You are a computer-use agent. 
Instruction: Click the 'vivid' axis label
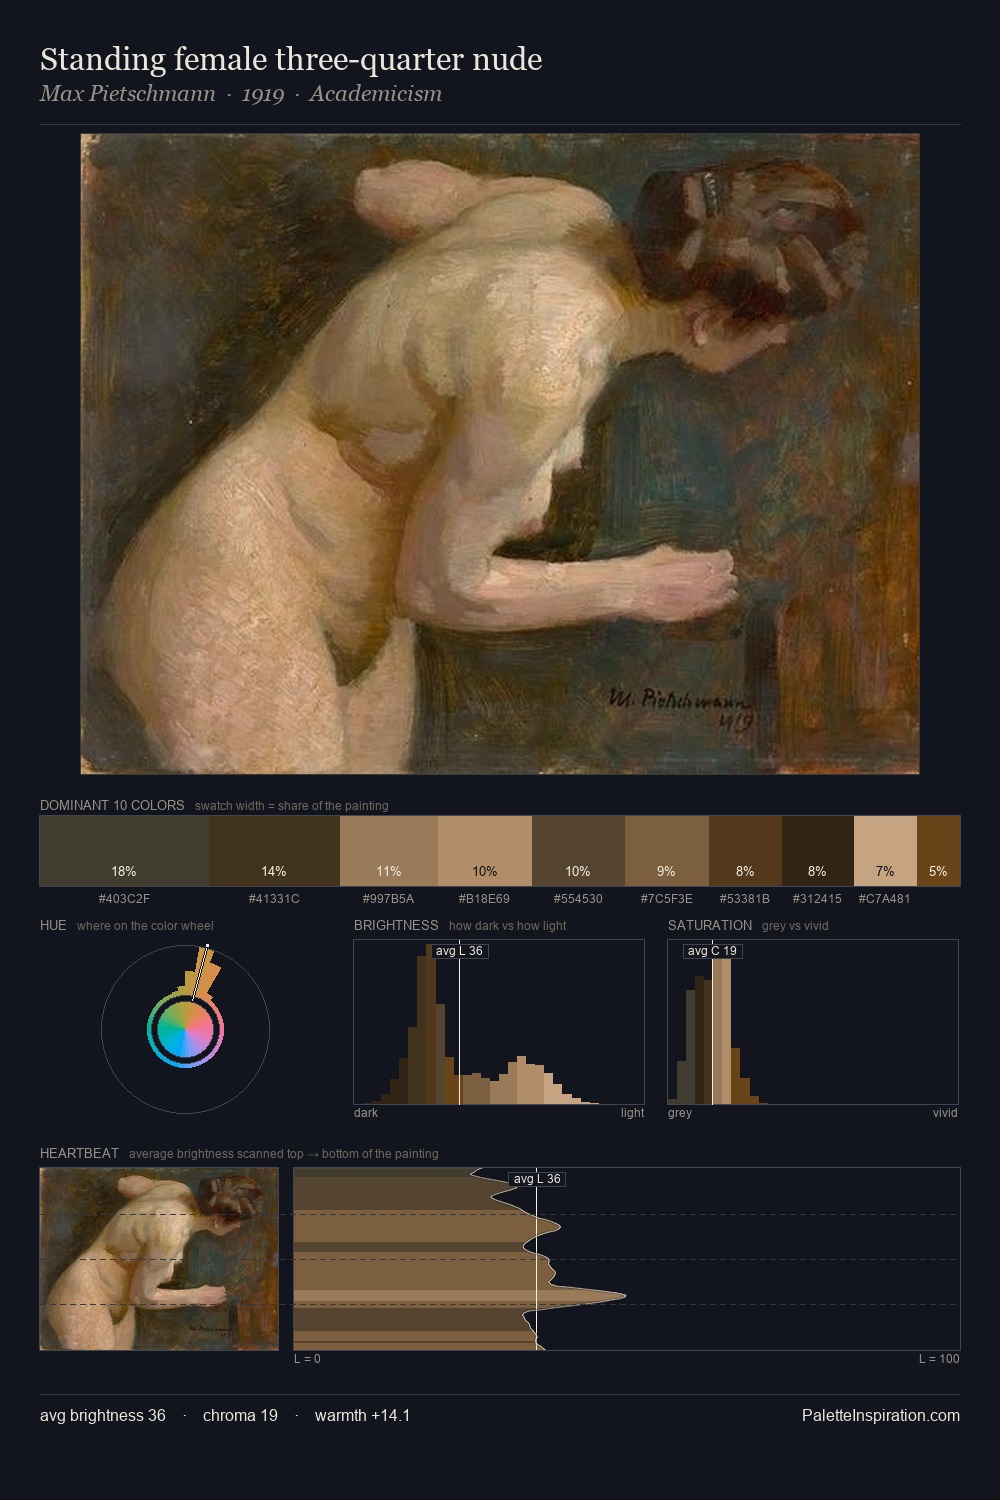(945, 1113)
